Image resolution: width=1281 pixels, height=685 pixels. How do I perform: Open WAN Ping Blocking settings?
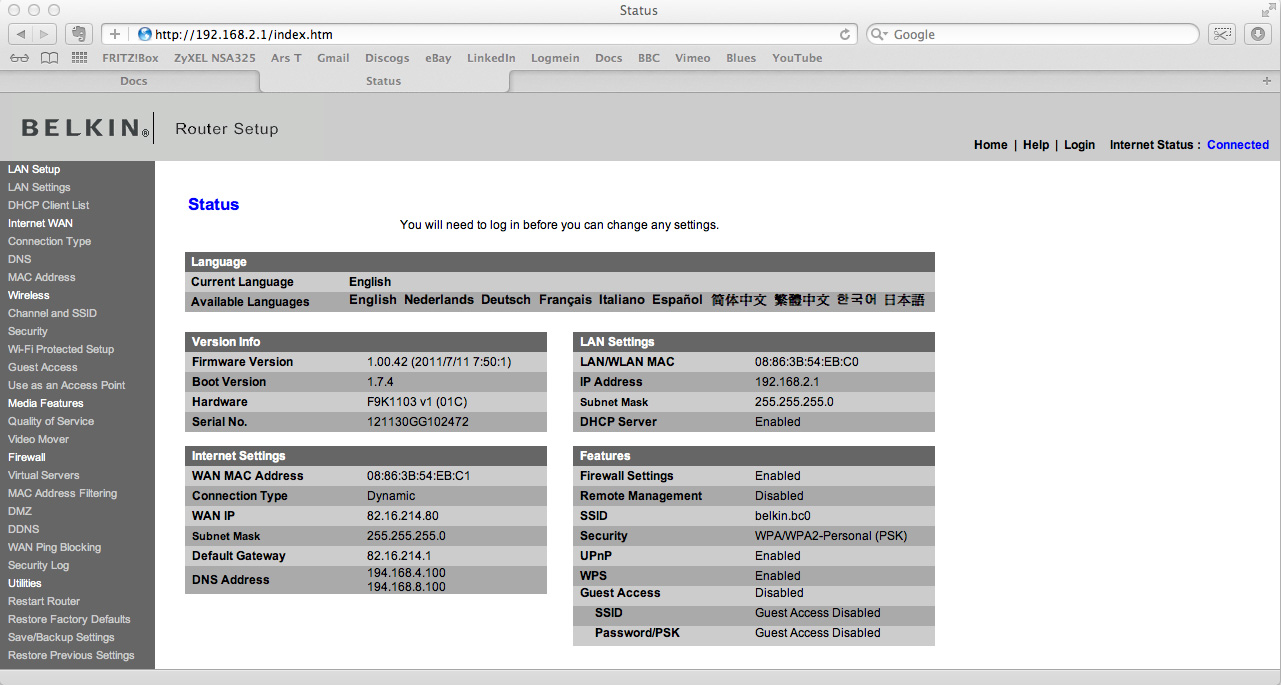[x=54, y=547]
